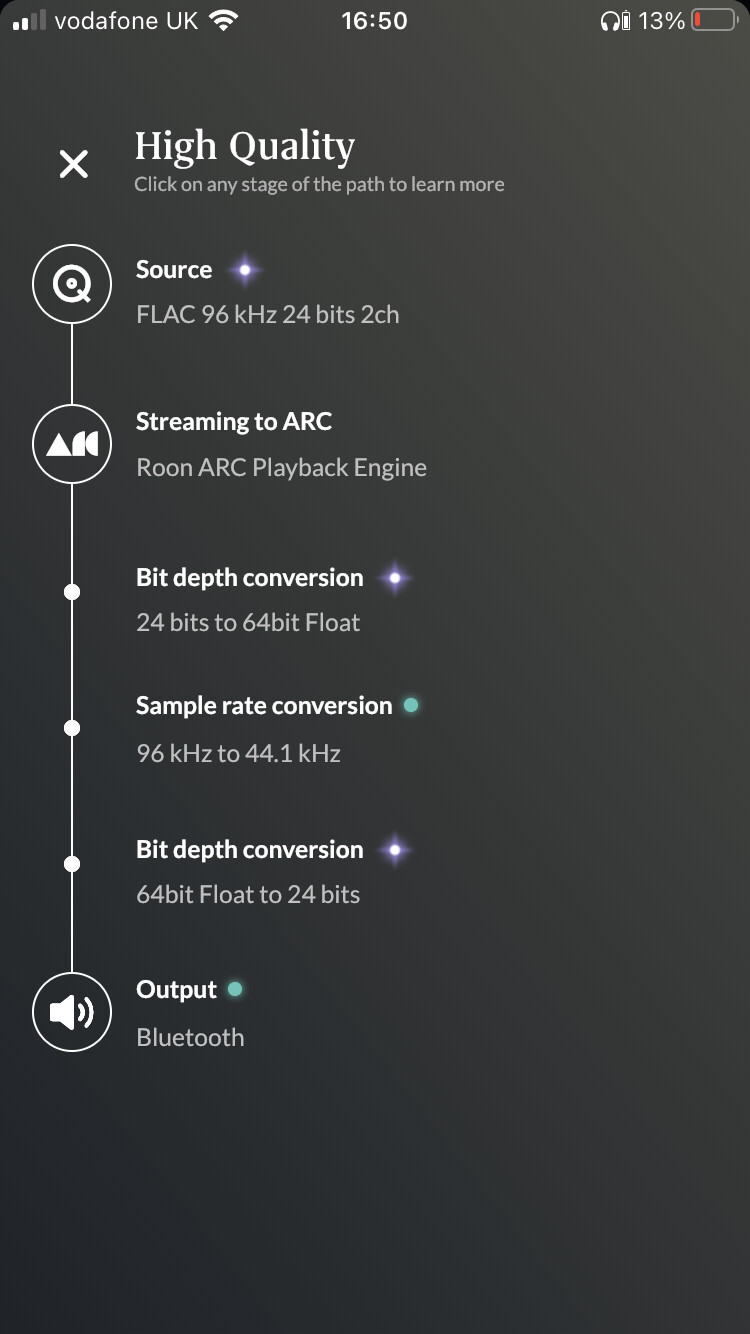Tap the battery indicator in status bar
The image size is (750, 1334).
(714, 21)
